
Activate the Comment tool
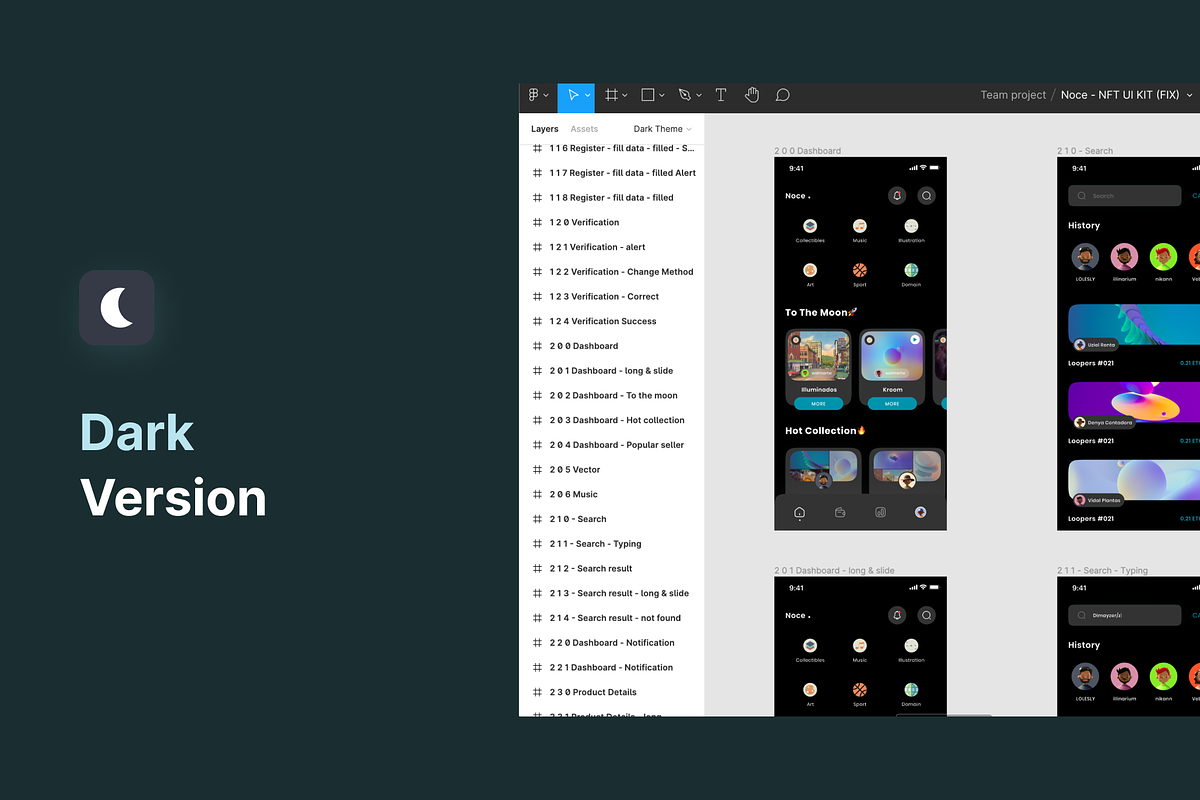click(x=783, y=95)
